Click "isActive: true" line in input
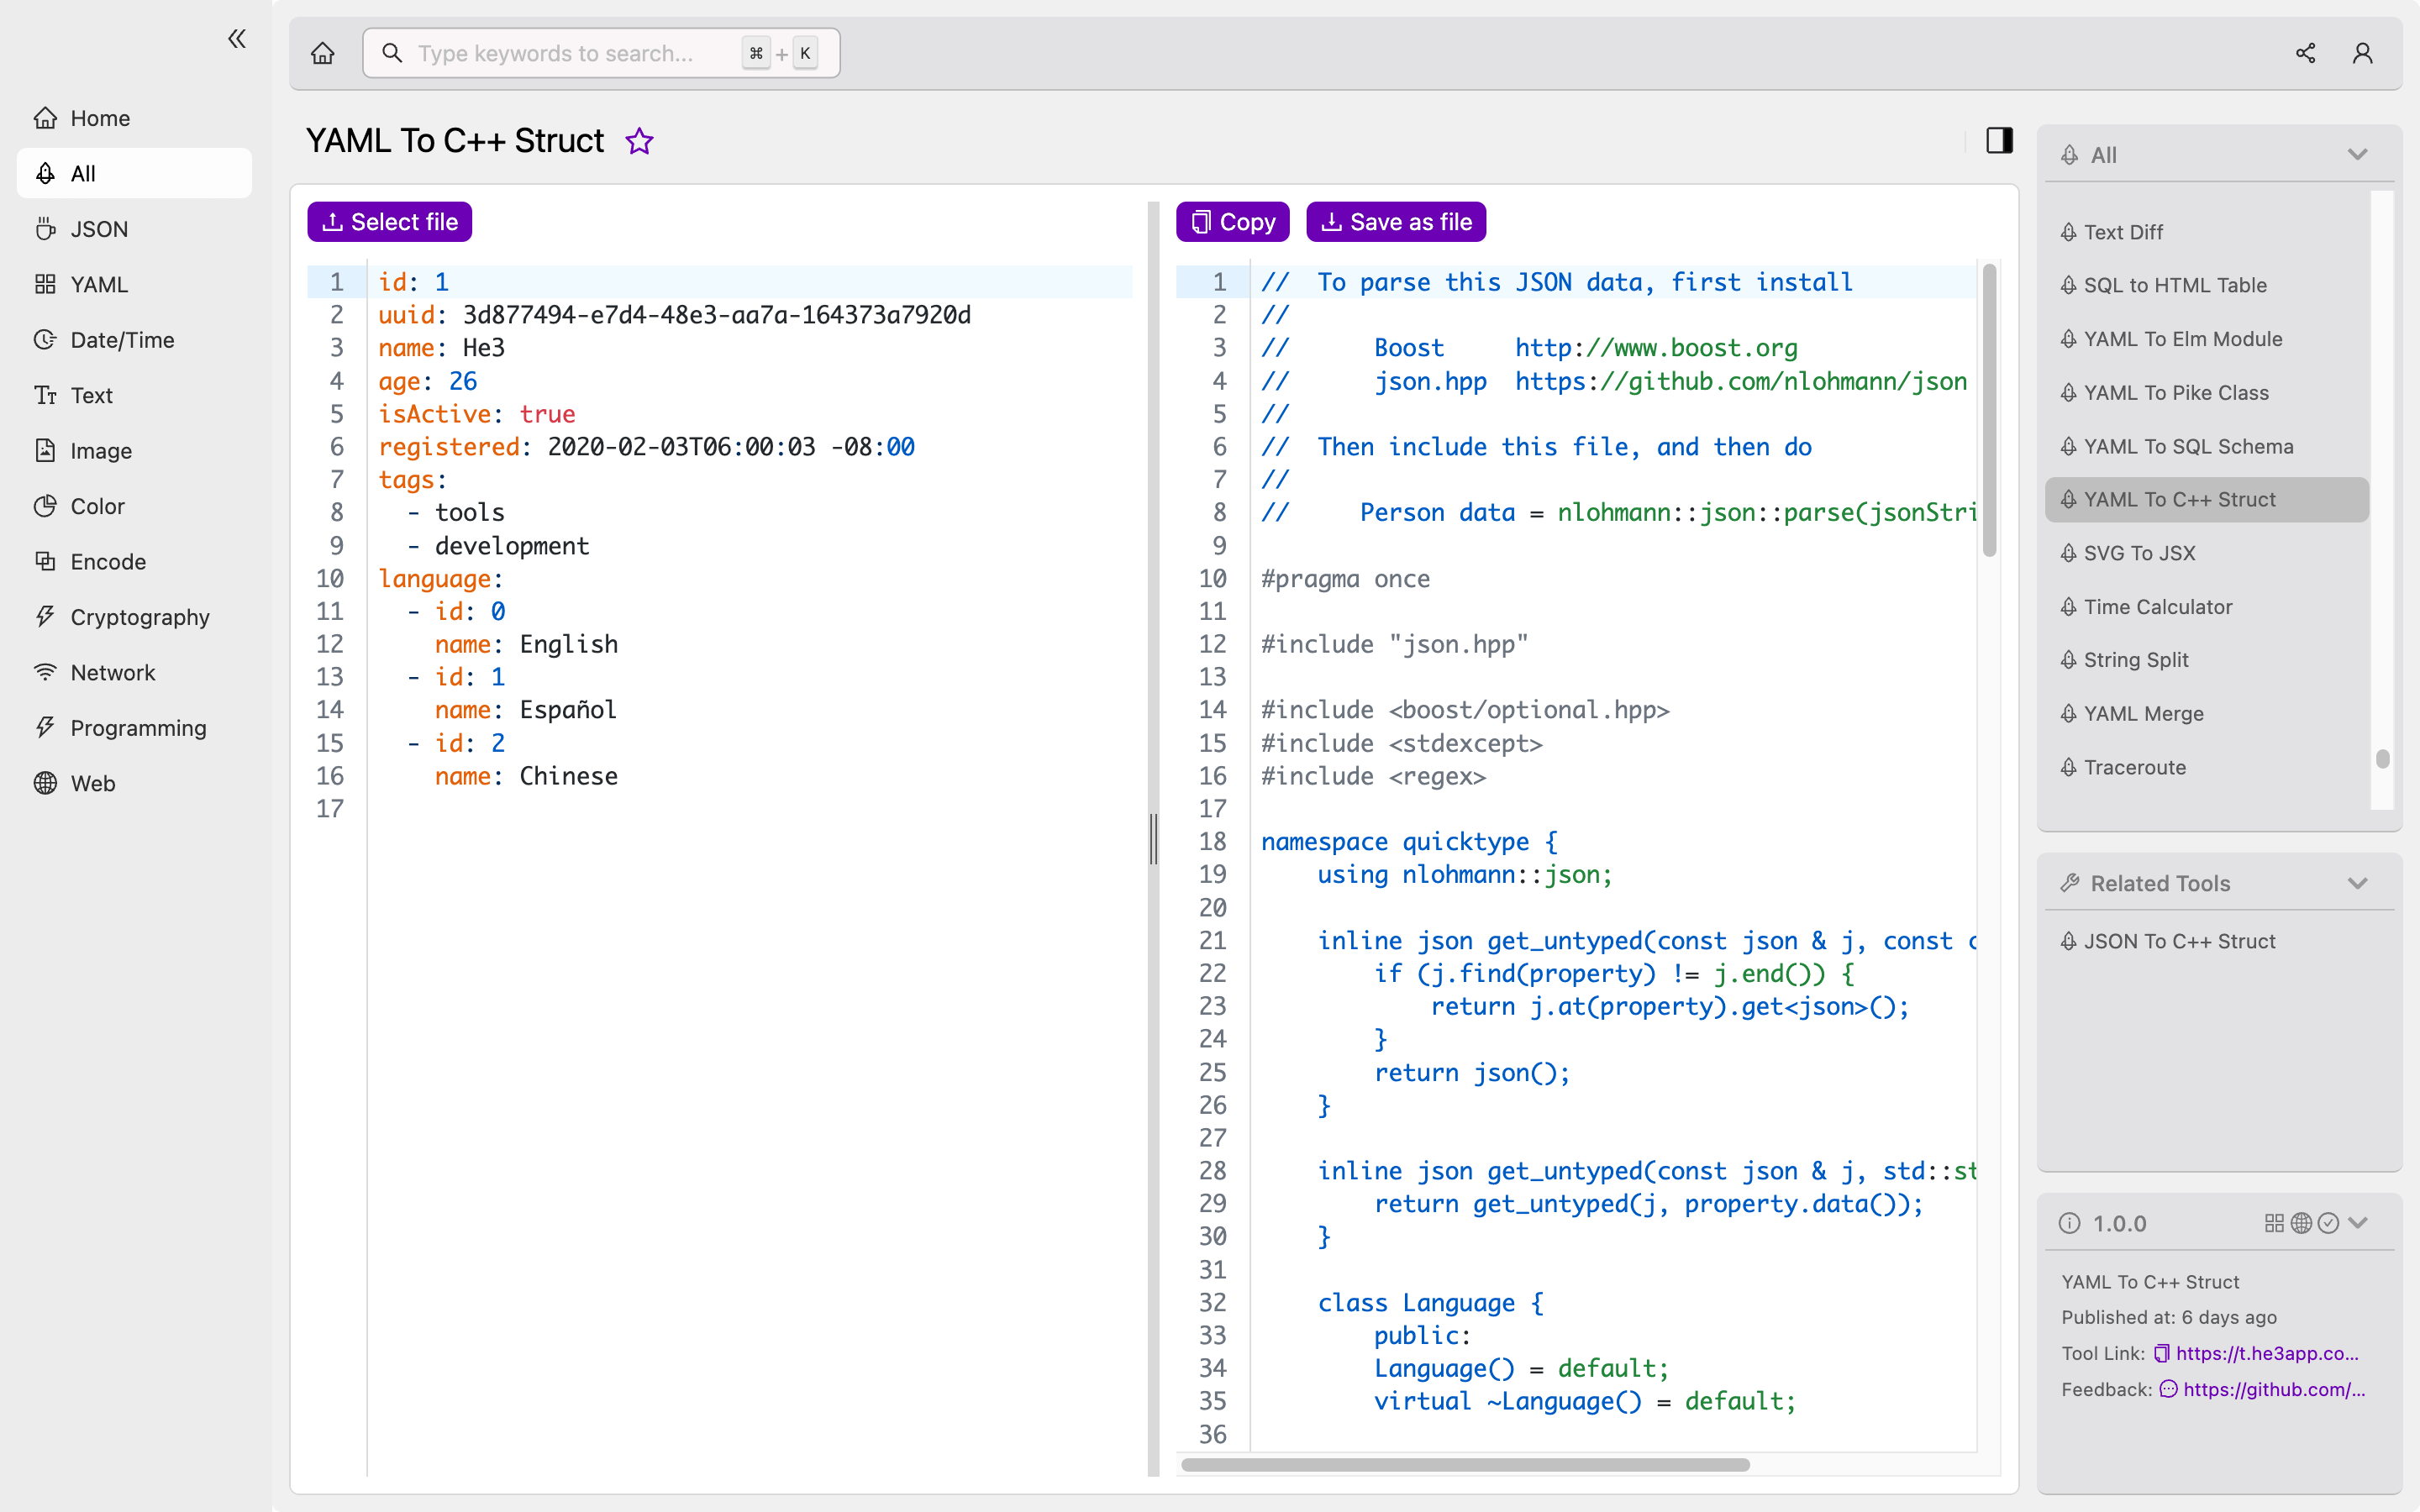2420x1512 pixels. [477, 414]
